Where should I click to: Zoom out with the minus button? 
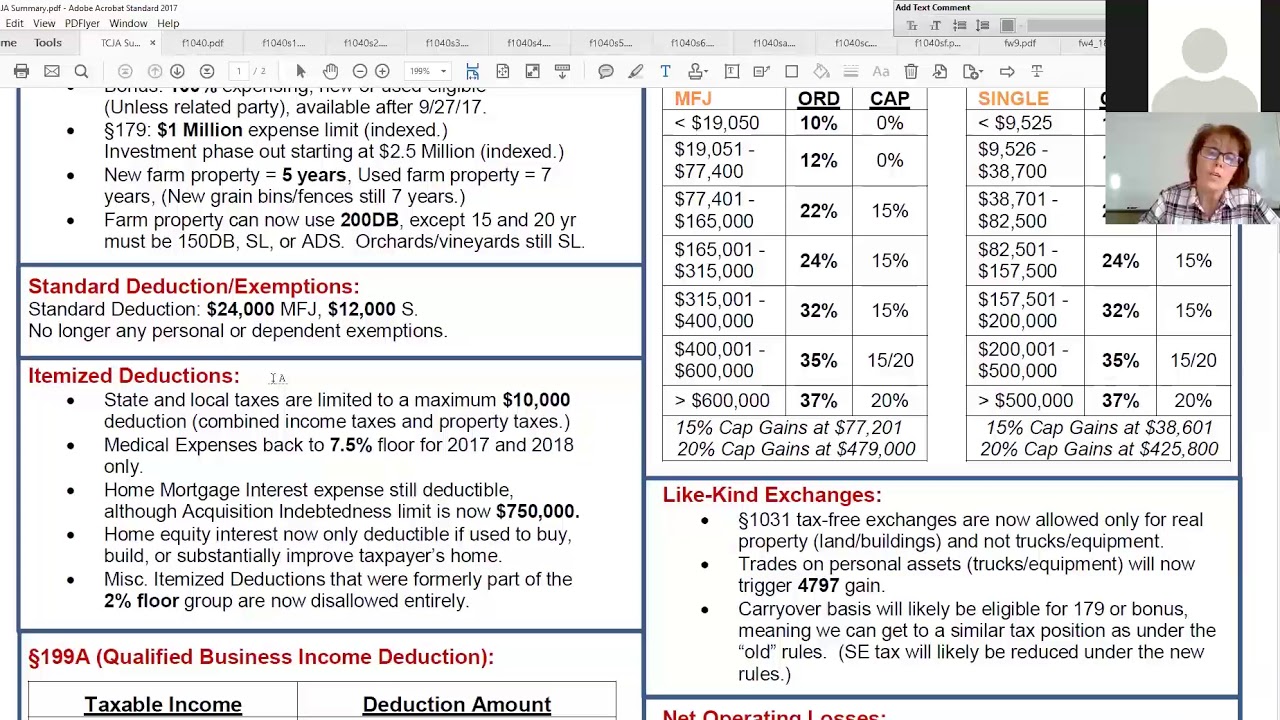[x=360, y=71]
